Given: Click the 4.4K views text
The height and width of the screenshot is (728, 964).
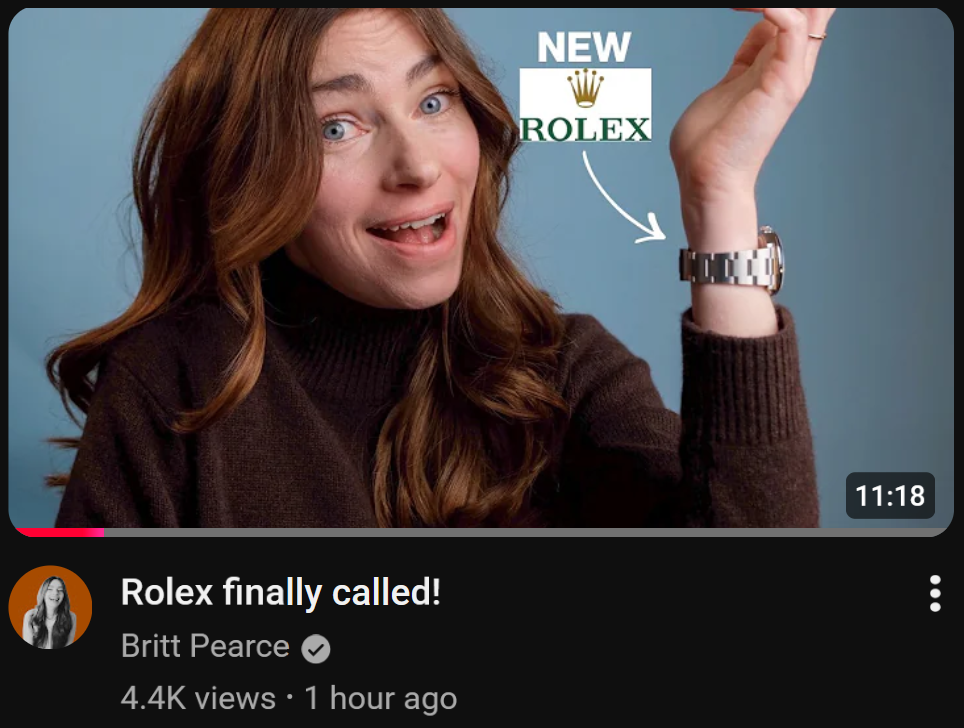Looking at the screenshot, I should pyautogui.click(x=198, y=698).
